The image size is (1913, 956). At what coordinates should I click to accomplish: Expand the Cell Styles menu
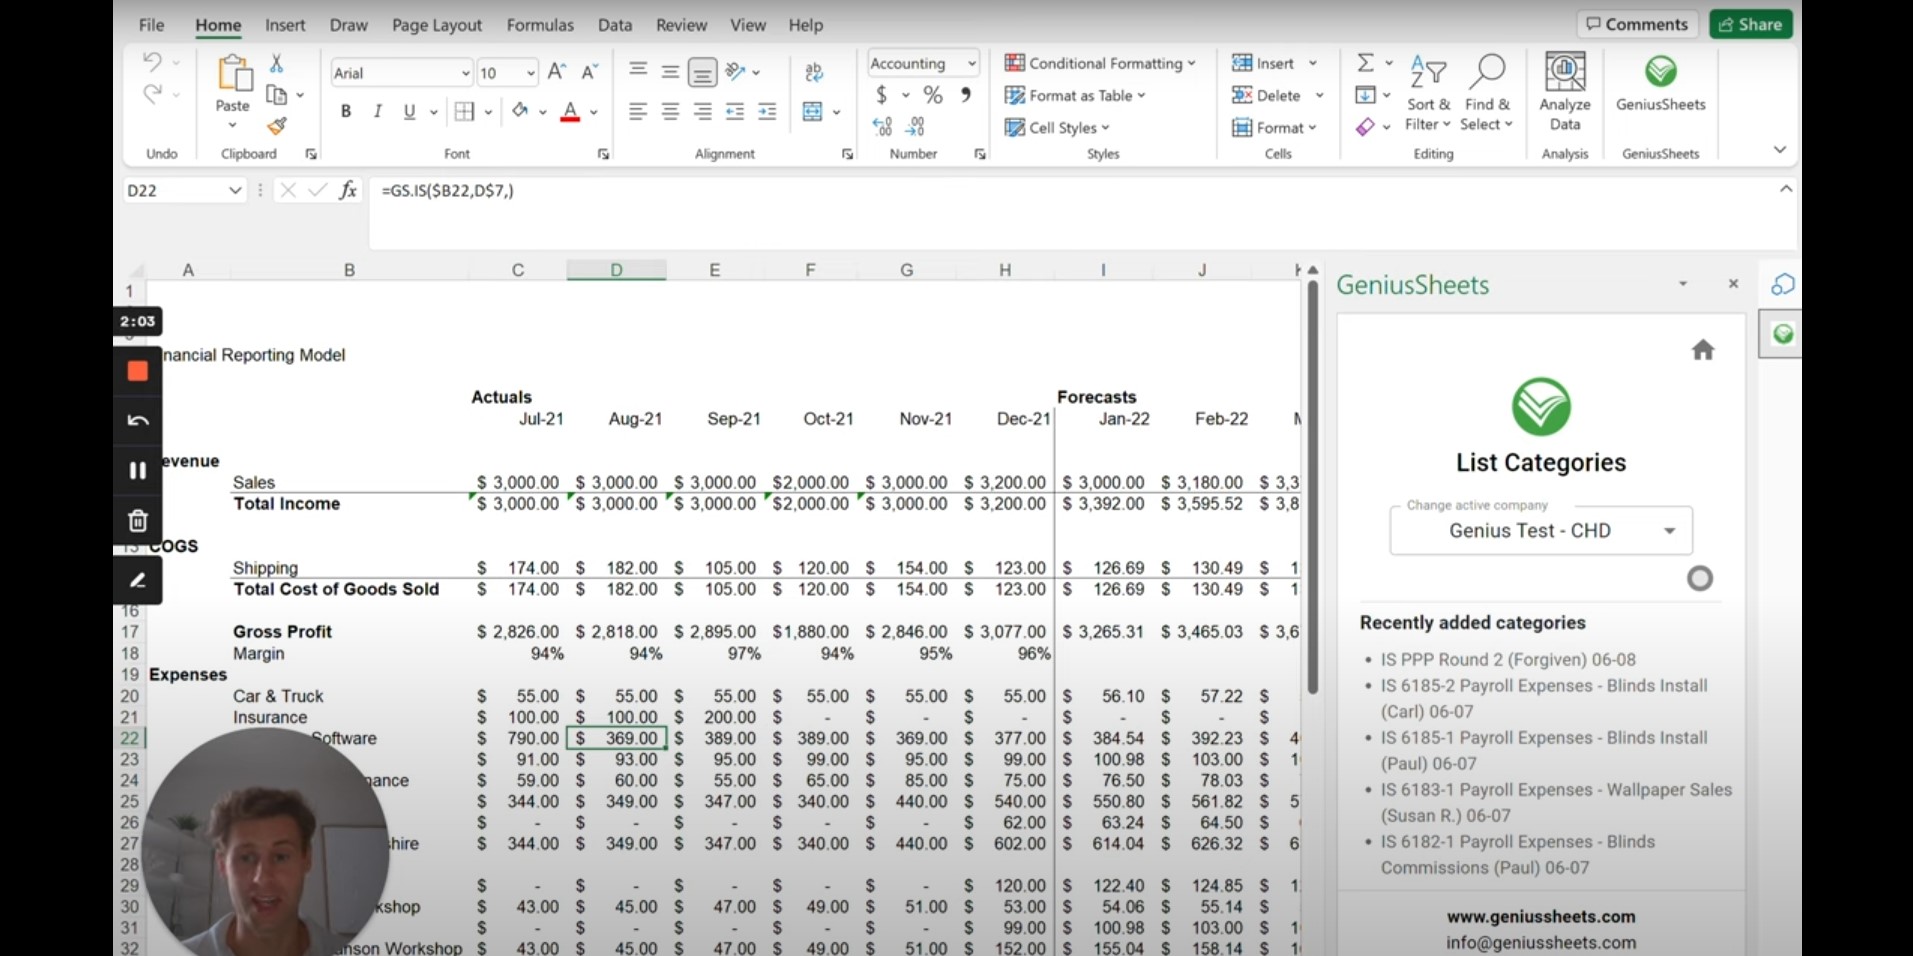(1057, 127)
